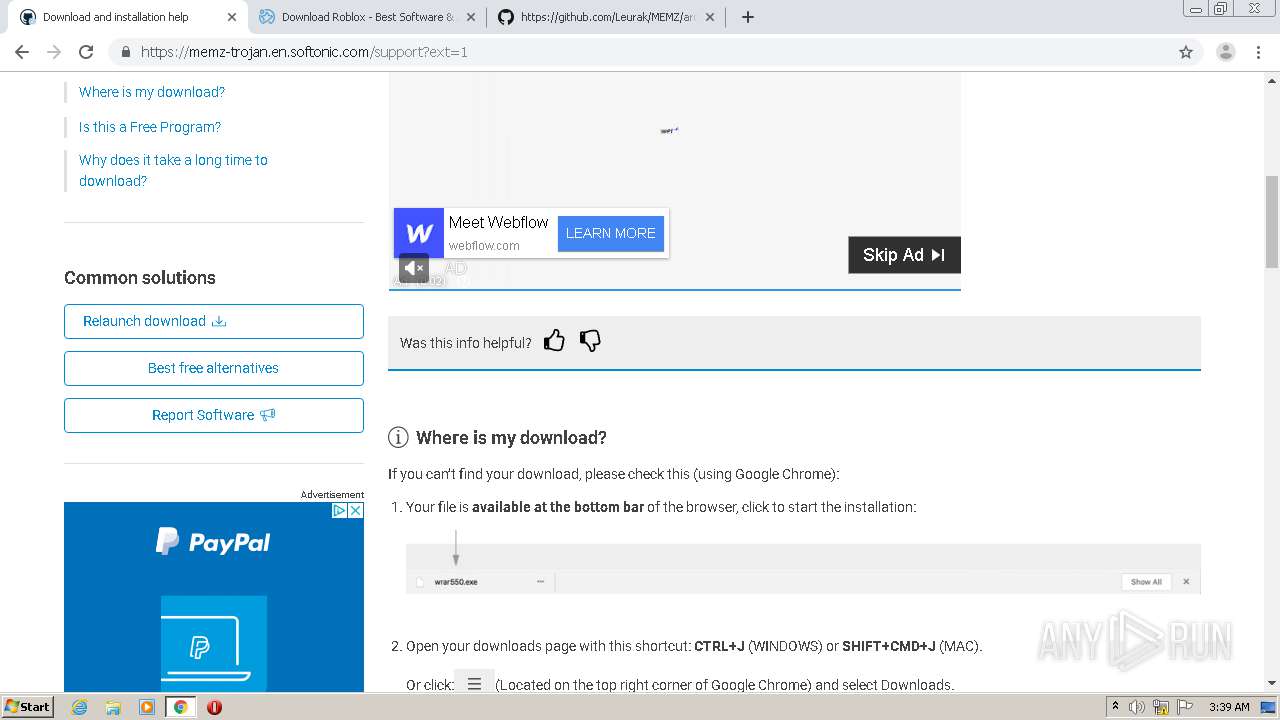Open the red stop-sign taskbar app
The height and width of the screenshot is (720, 1280).
click(214, 707)
